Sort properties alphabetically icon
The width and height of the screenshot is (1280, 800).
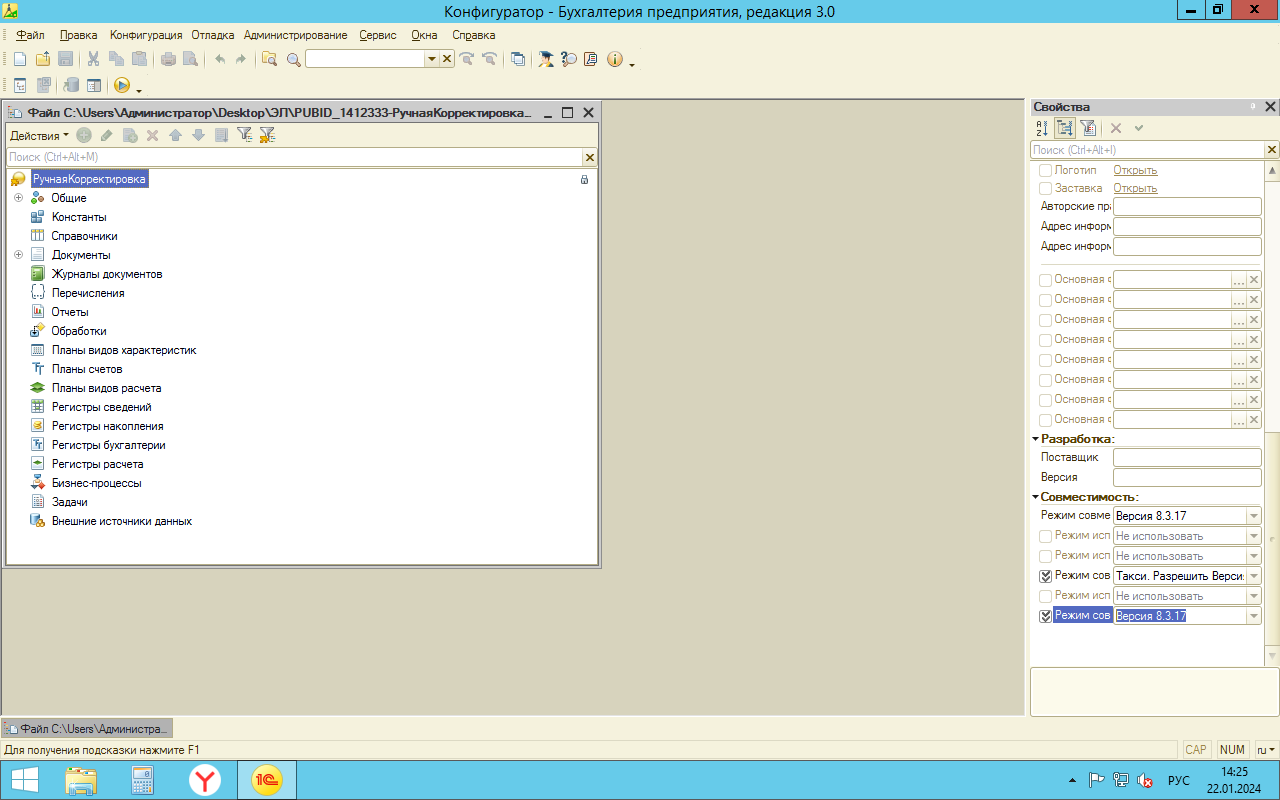pos(1042,128)
